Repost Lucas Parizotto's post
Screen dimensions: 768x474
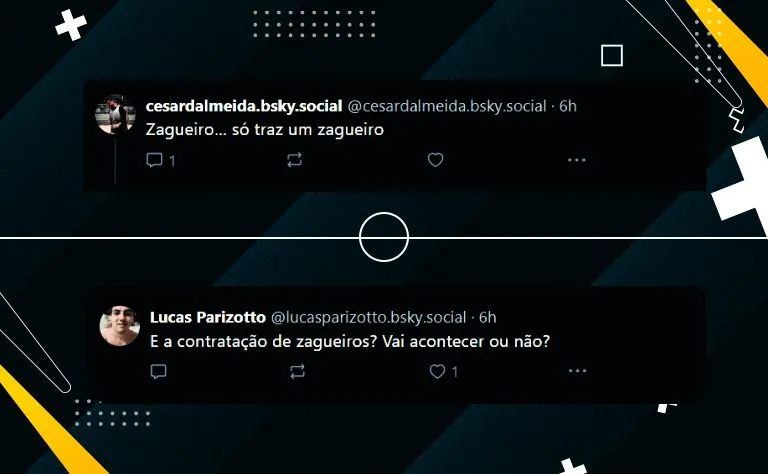[297, 371]
